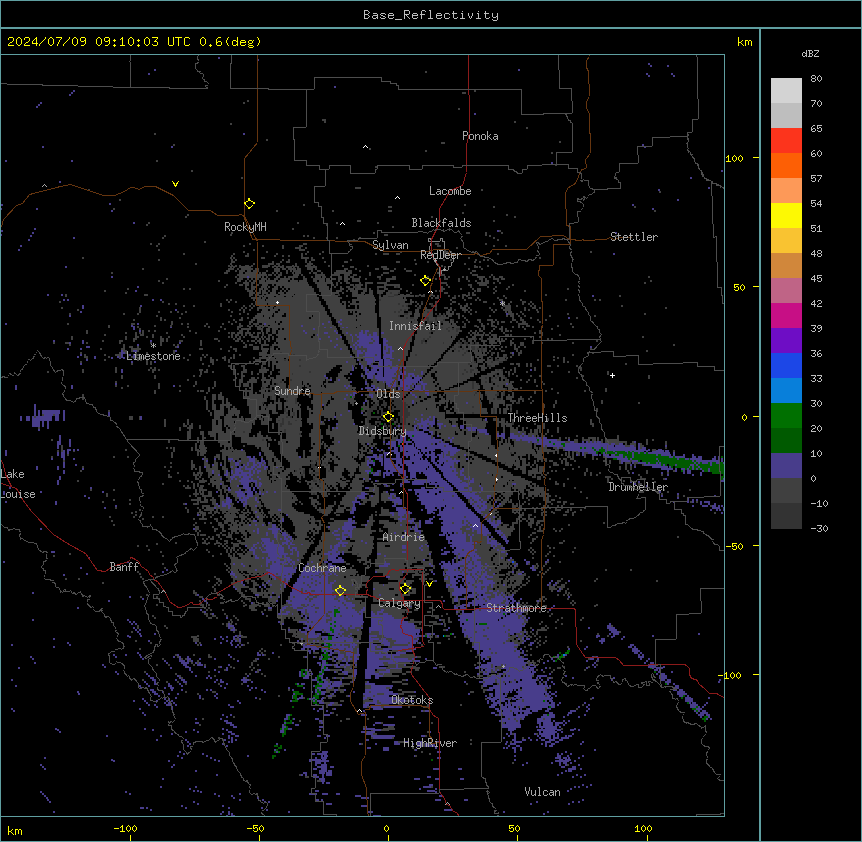This screenshot has width=862, height=842.
Task: Select the yellow radar marker between Olds and Didsbury
Action: [388, 417]
